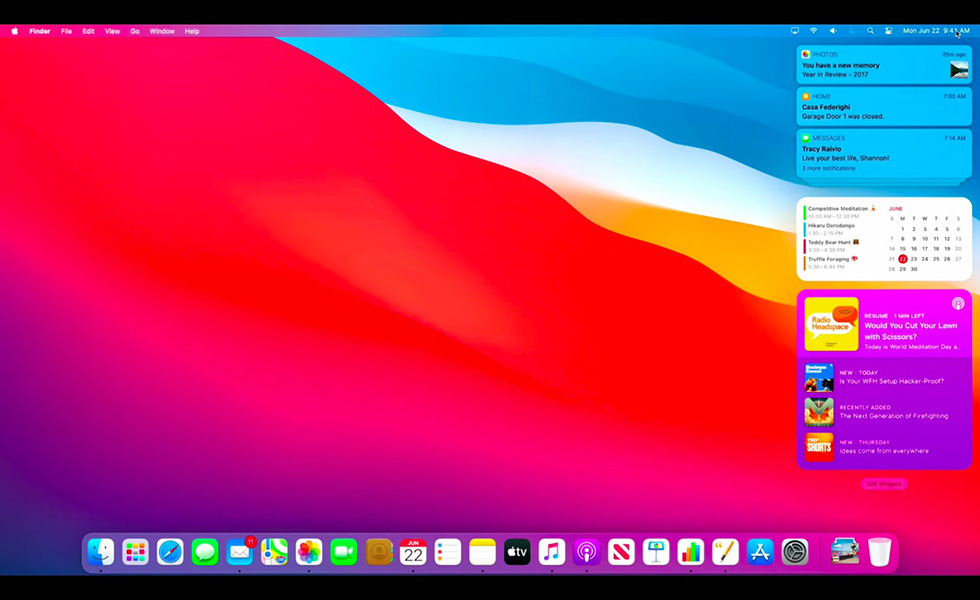980x600 pixels.
Task: Open the Apple TV app in Dock
Action: [x=517, y=551]
